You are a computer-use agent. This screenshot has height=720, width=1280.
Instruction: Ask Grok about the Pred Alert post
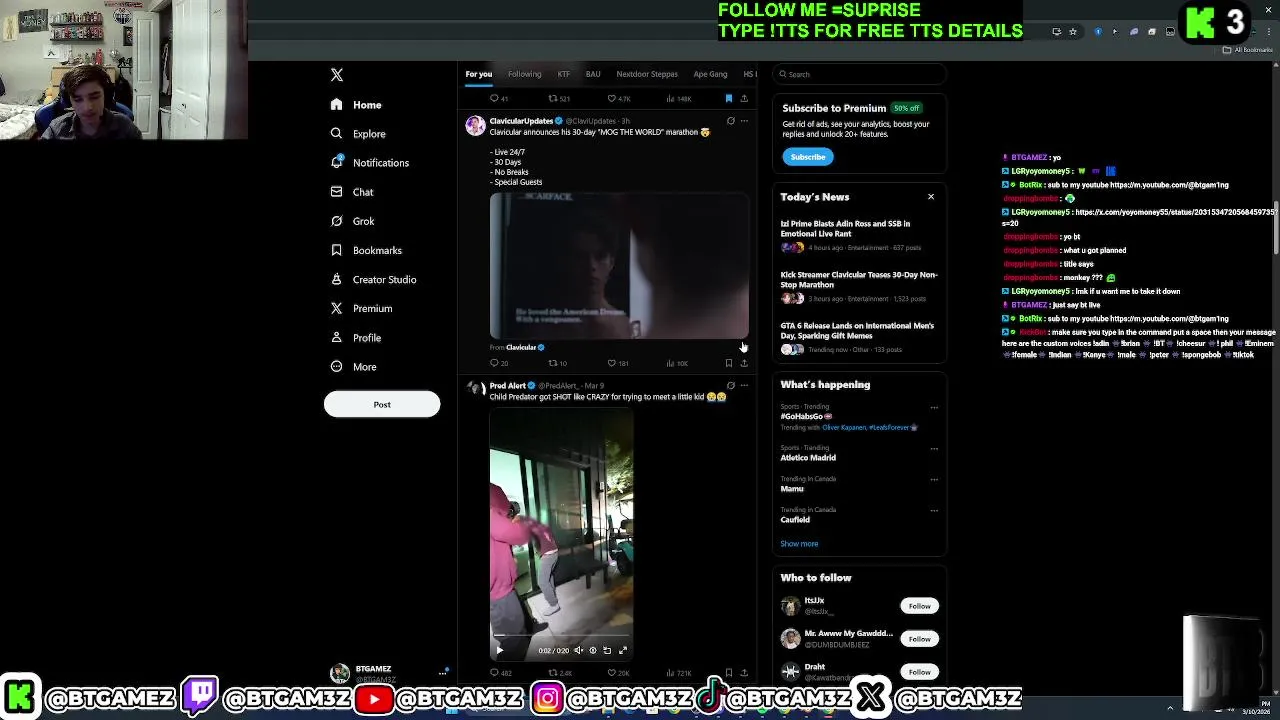pos(730,386)
